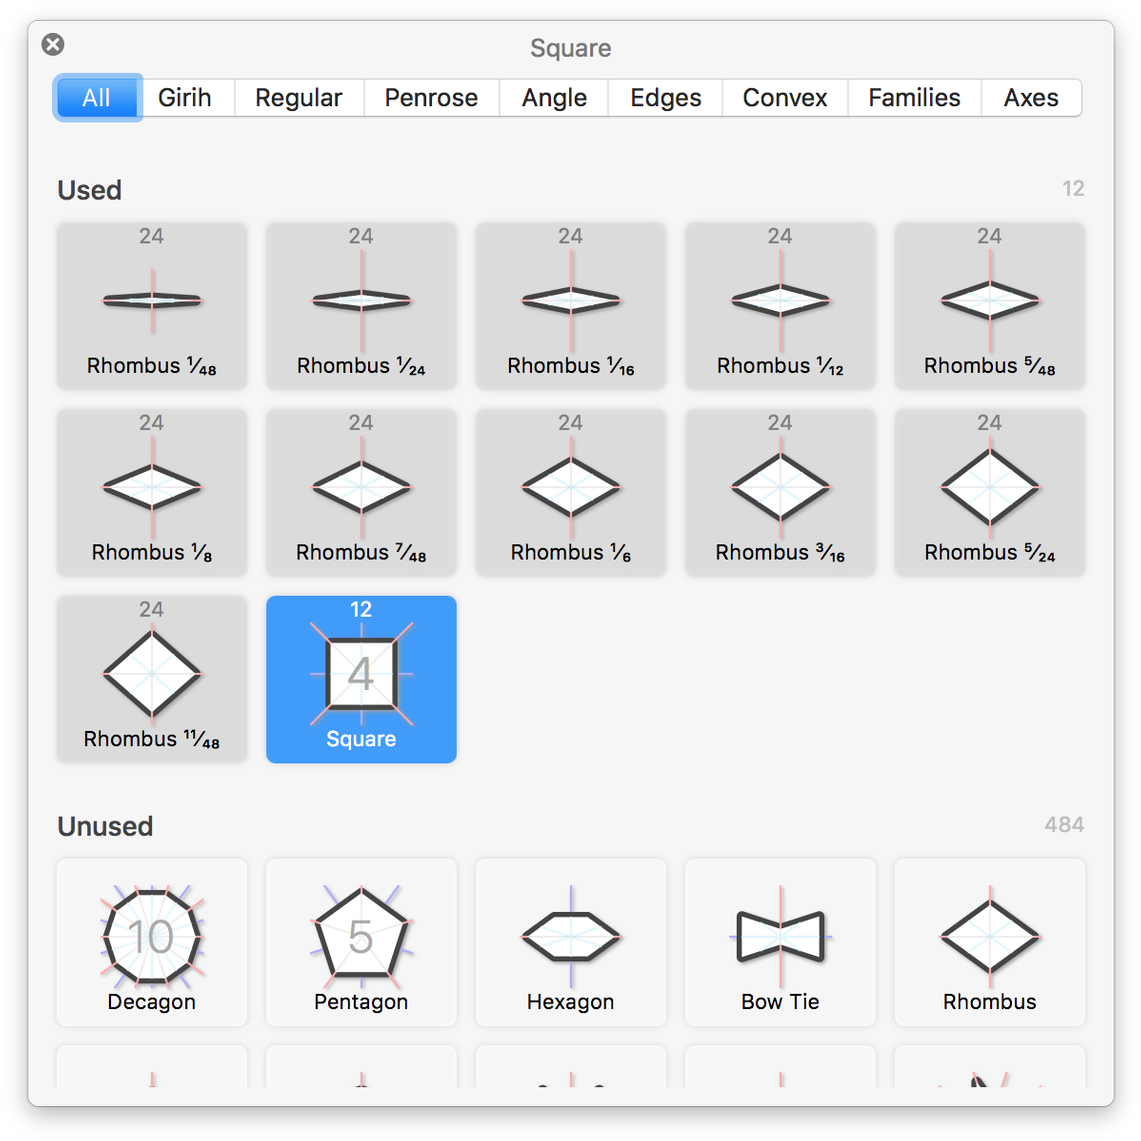The image size is (1141, 1141).
Task: Pick the Pentagon tile
Action: click(x=361, y=941)
